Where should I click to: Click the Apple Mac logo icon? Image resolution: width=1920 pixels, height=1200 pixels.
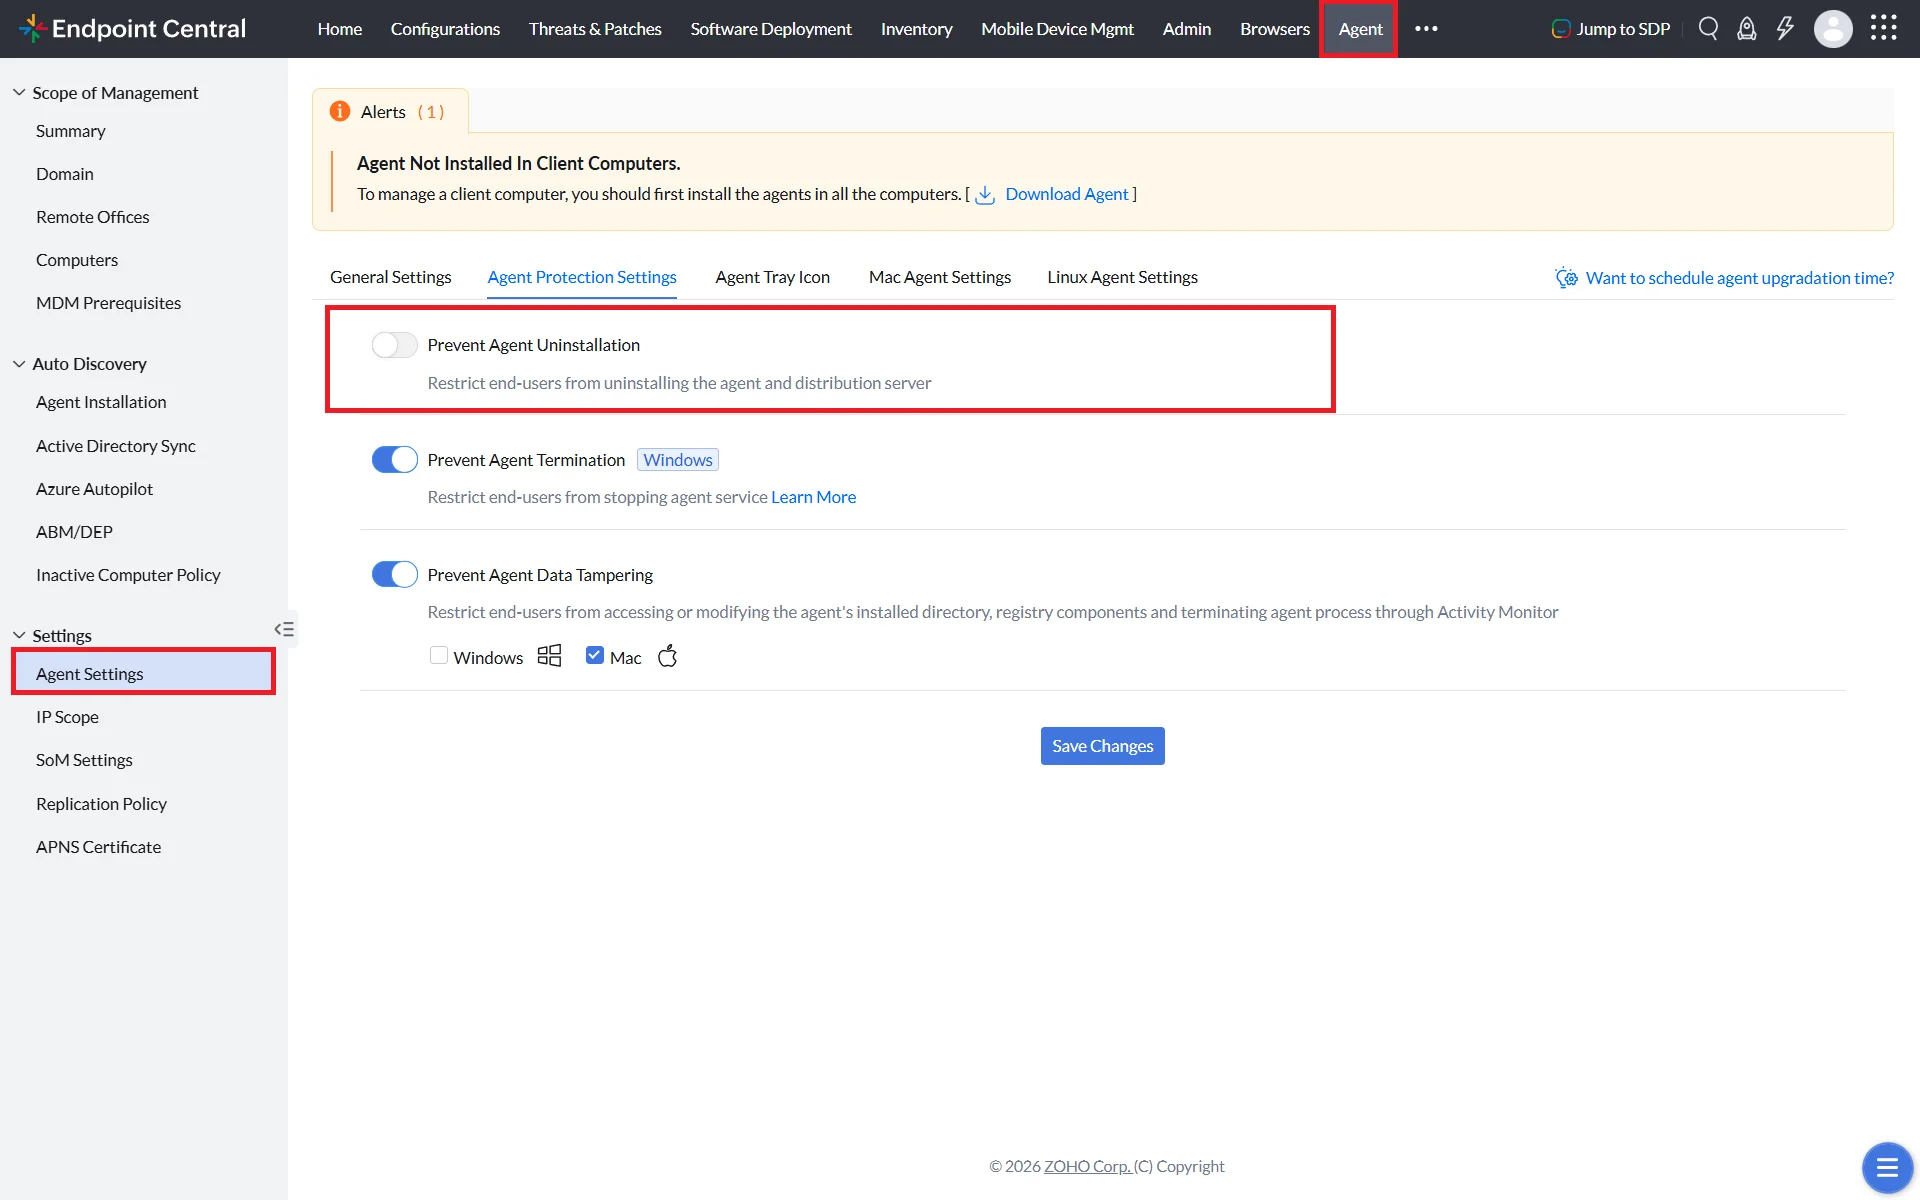pyautogui.click(x=667, y=656)
